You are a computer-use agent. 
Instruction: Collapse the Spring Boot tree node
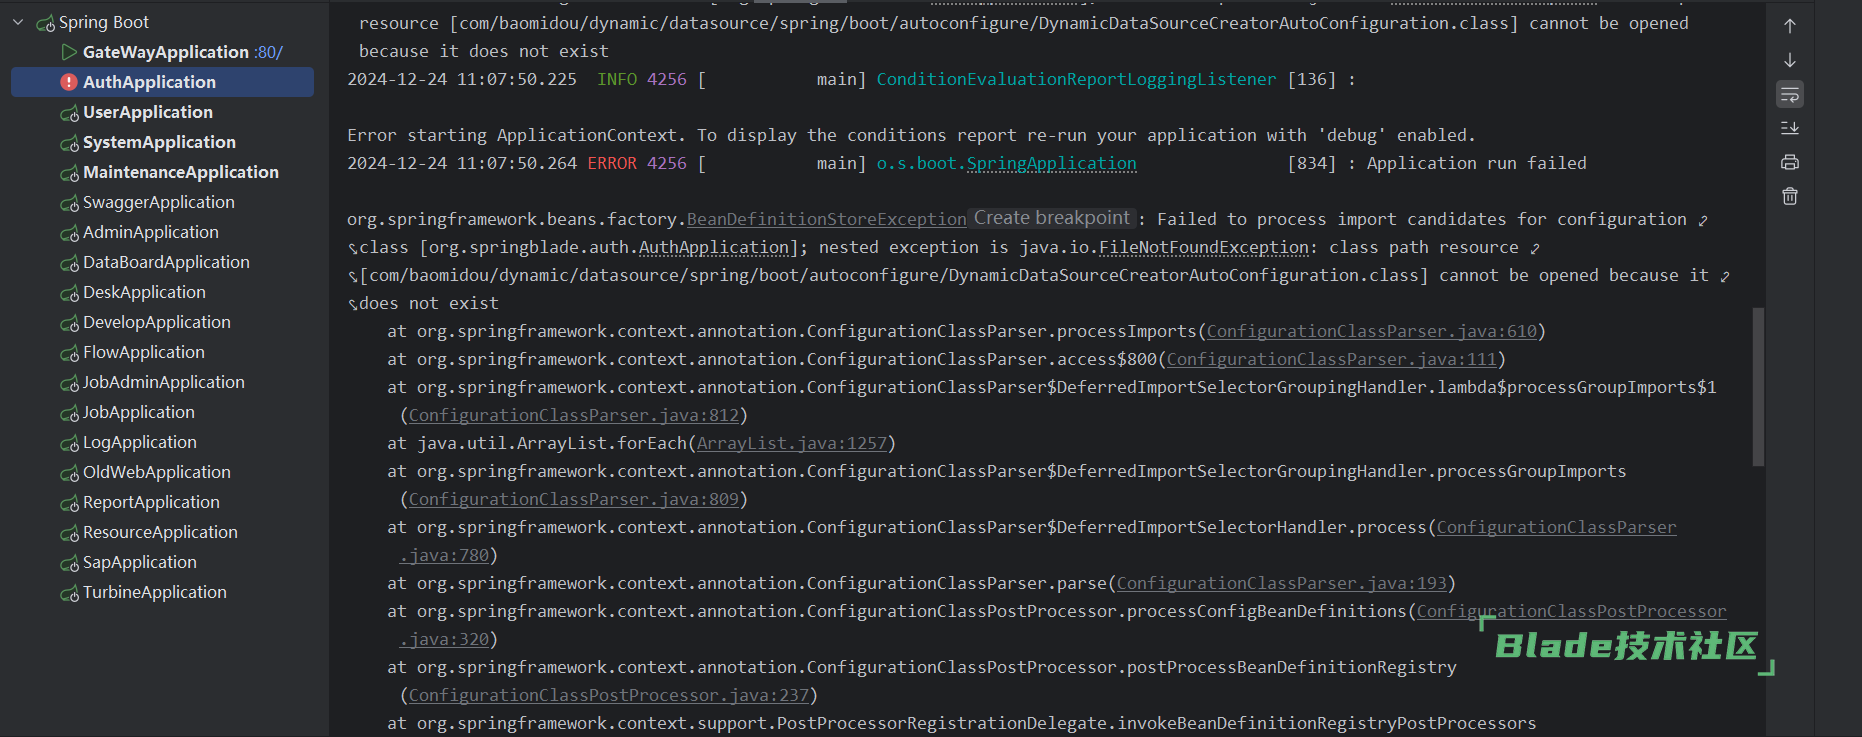pyautogui.click(x=18, y=22)
